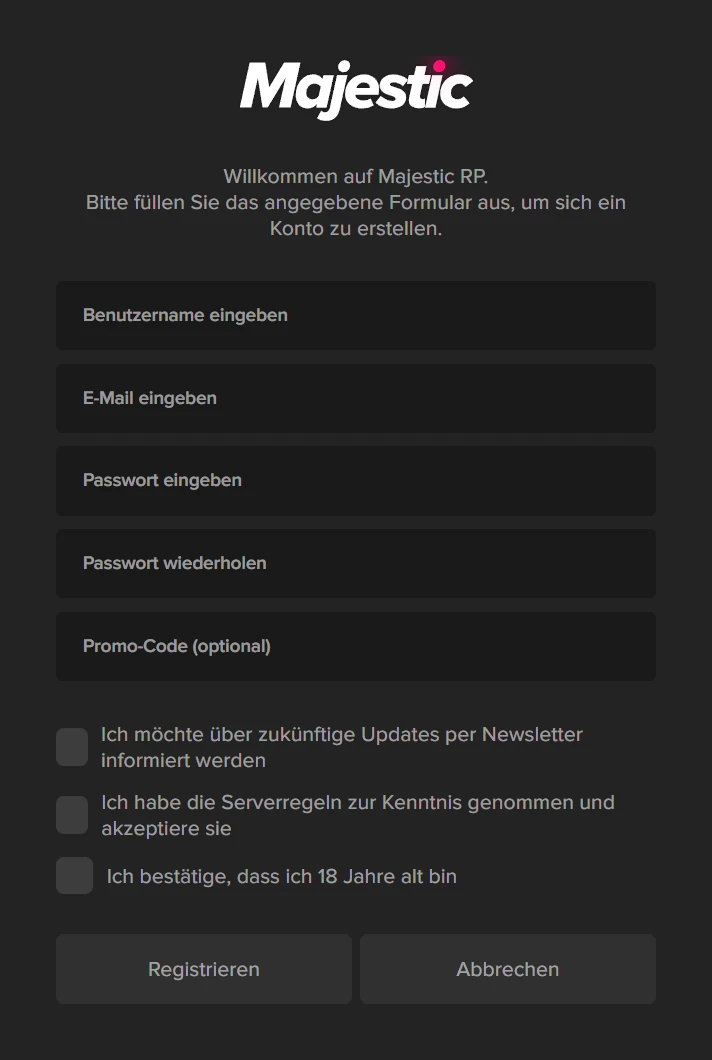Click the pink dot on the Majestic logo
Viewport: 712px width, 1060px height.
tap(439, 66)
